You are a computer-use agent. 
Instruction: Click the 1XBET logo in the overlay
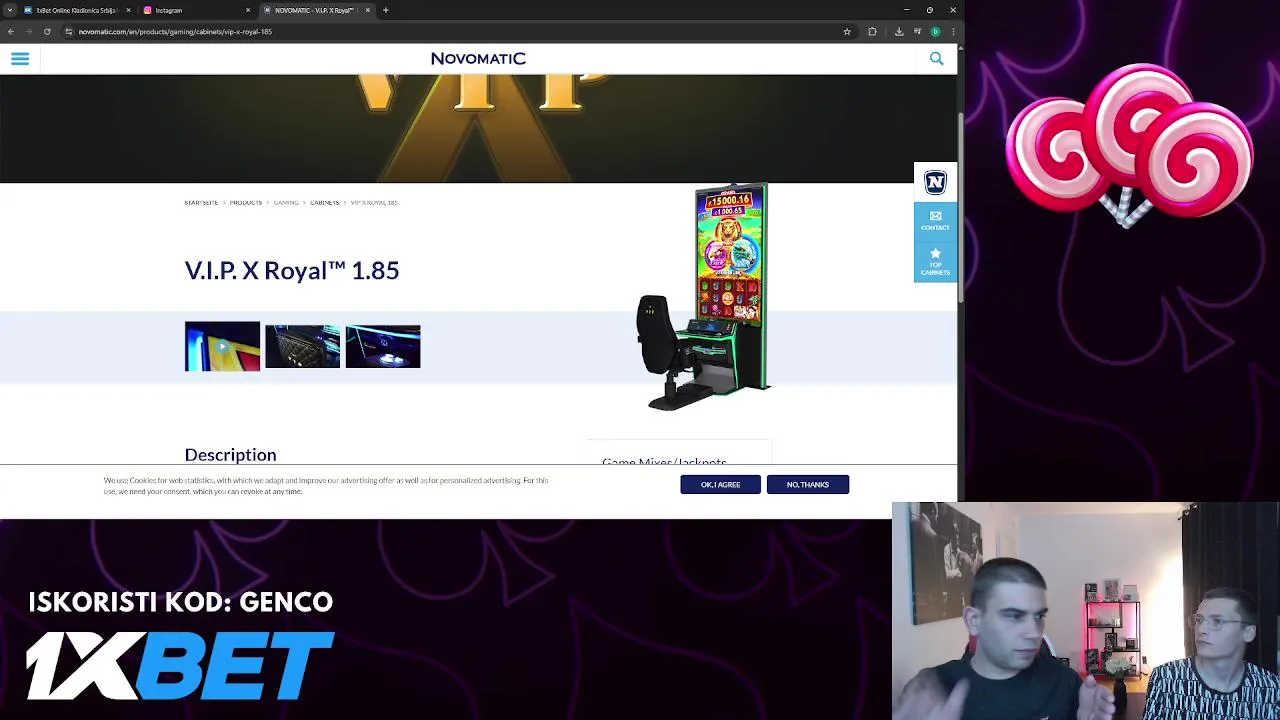point(179,666)
